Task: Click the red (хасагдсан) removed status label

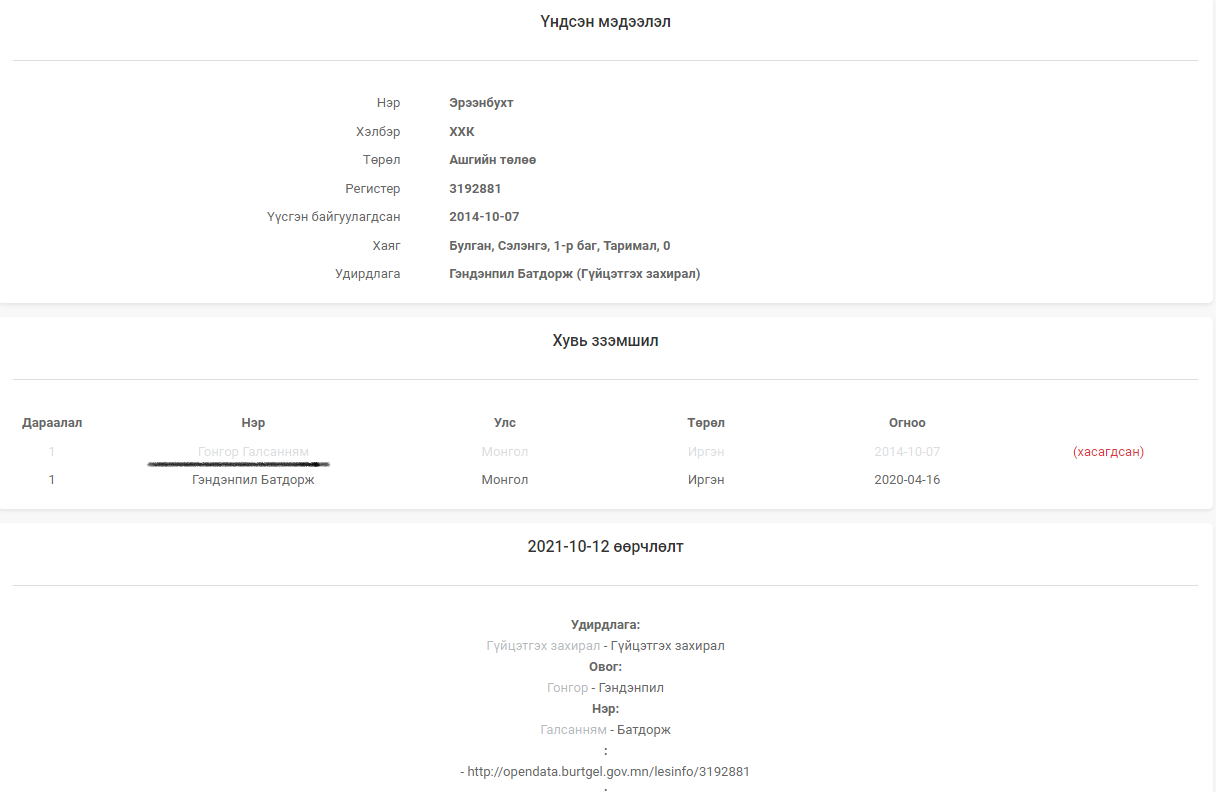Action: click(x=1108, y=452)
